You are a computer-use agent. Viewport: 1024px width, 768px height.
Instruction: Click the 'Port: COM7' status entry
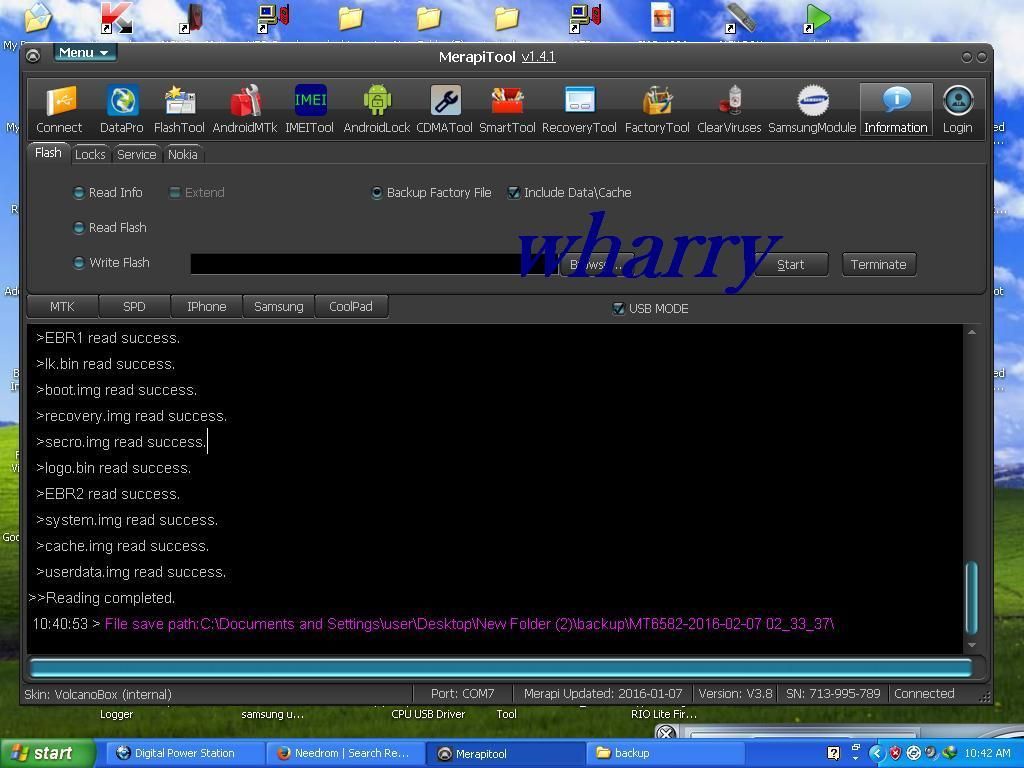tap(462, 694)
